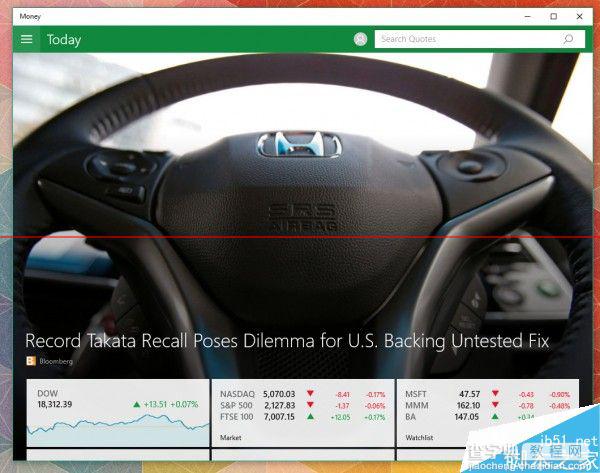Click the DOW green up arrow

[x=137, y=404]
